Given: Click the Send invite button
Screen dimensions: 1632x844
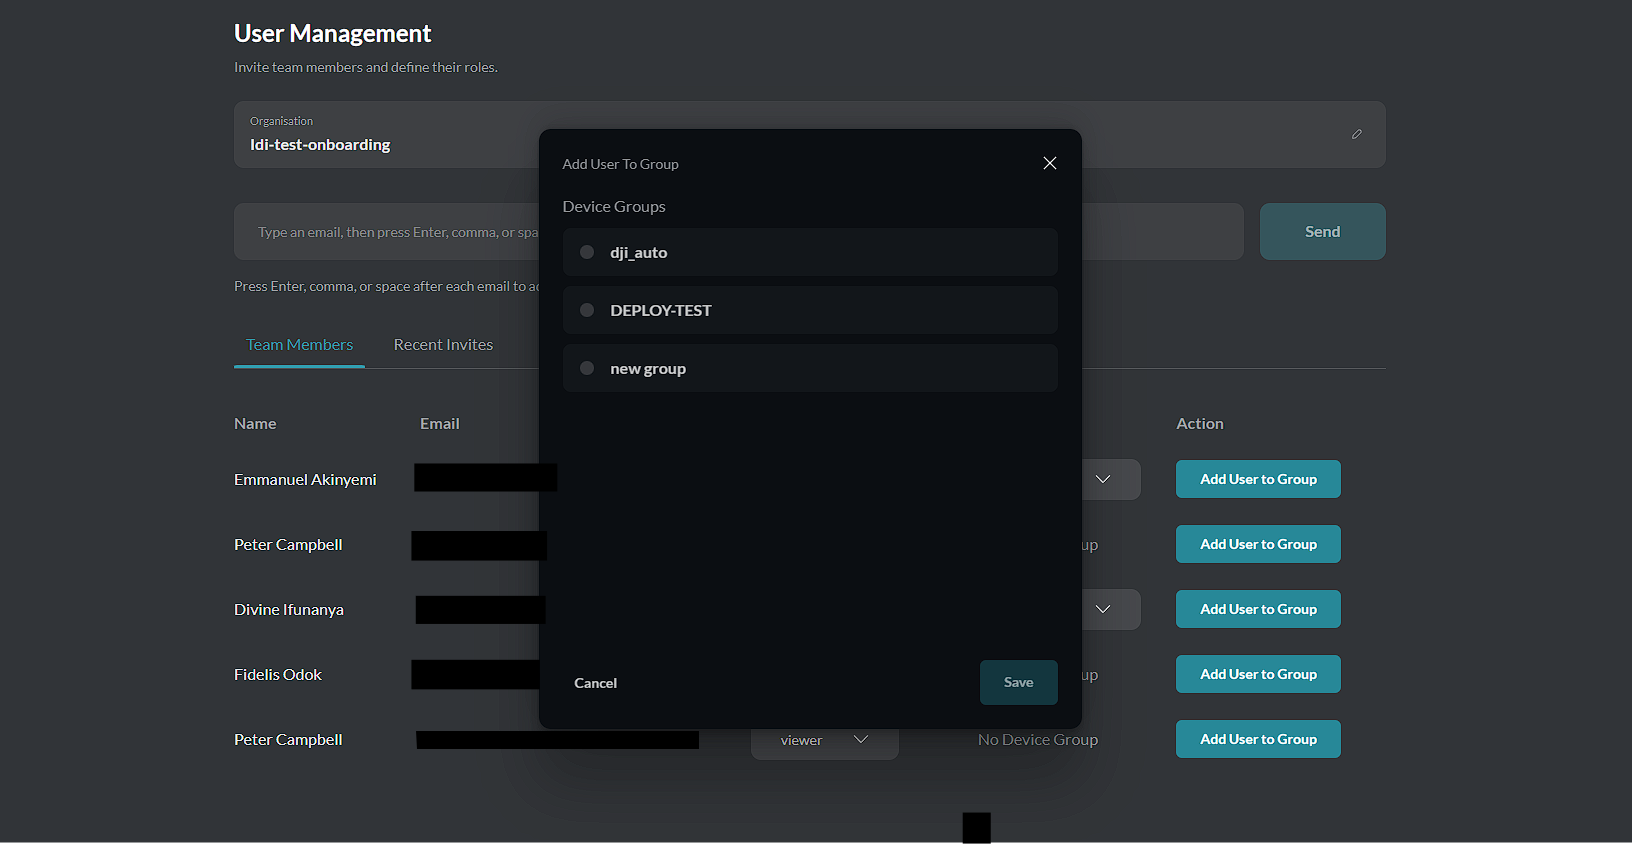Looking at the screenshot, I should [1322, 231].
